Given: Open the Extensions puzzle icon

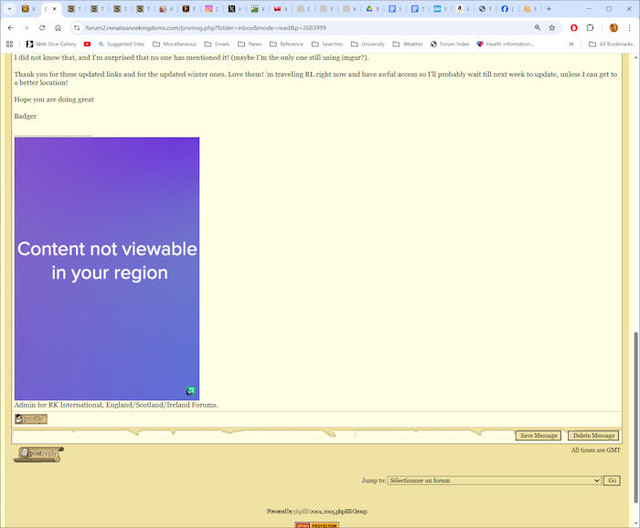Looking at the screenshot, I should click(x=590, y=28).
